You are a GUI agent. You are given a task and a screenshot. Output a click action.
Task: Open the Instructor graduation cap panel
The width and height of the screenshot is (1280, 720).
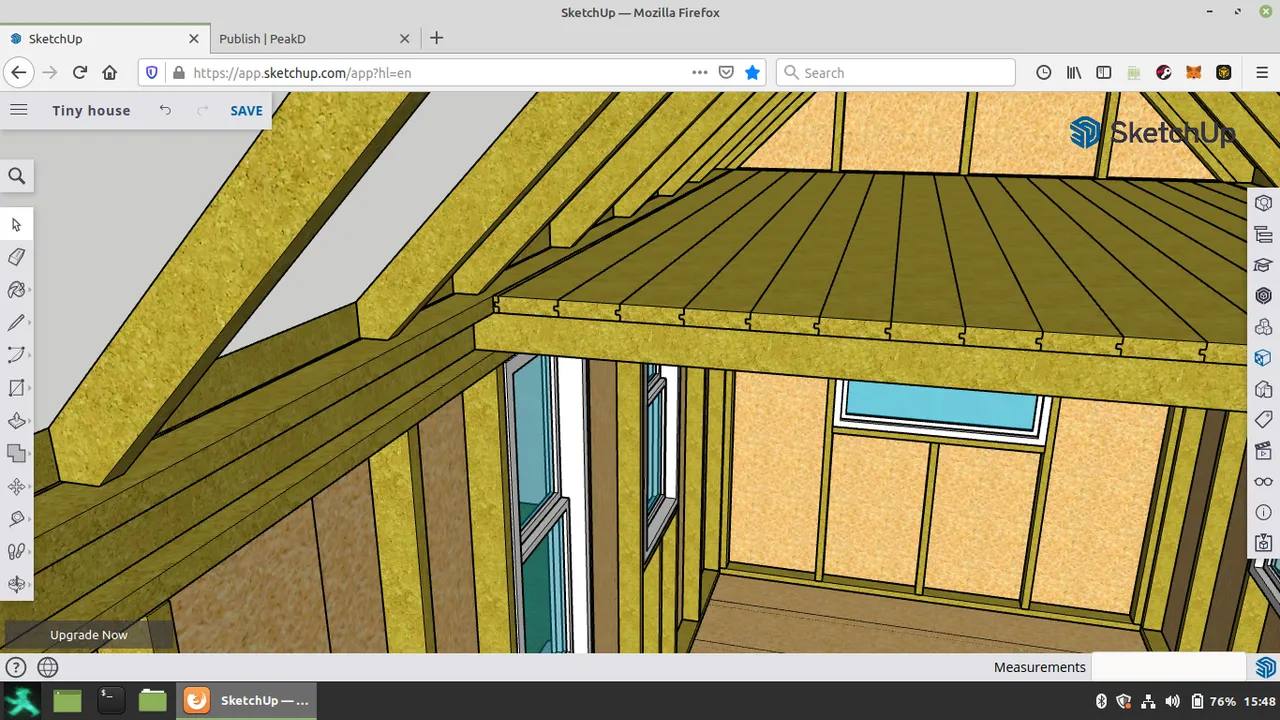click(1264, 265)
